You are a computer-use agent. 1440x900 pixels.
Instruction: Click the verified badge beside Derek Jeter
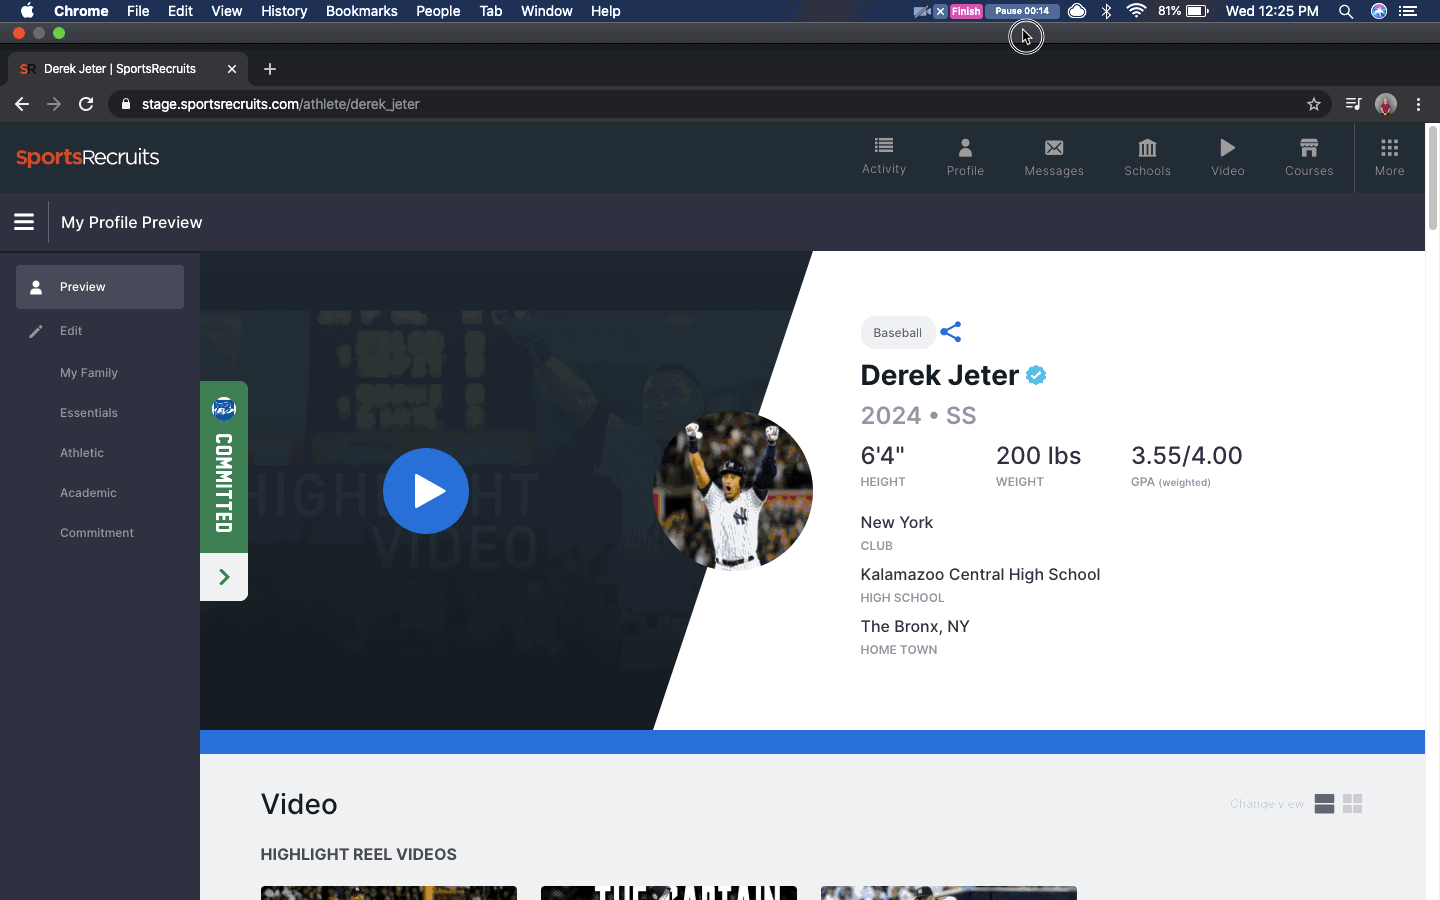1036,375
